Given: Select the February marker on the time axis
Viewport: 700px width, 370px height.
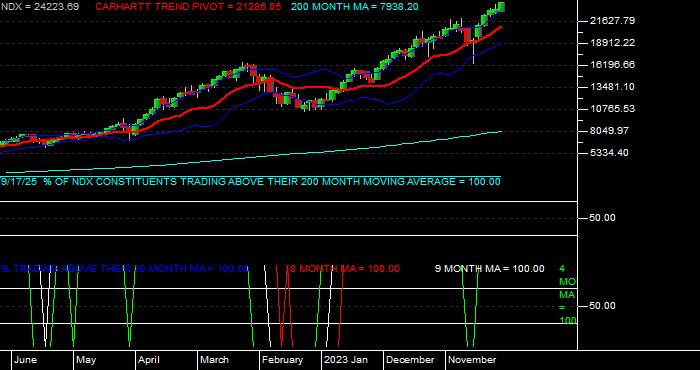Looking at the screenshot, I should click(282, 360).
